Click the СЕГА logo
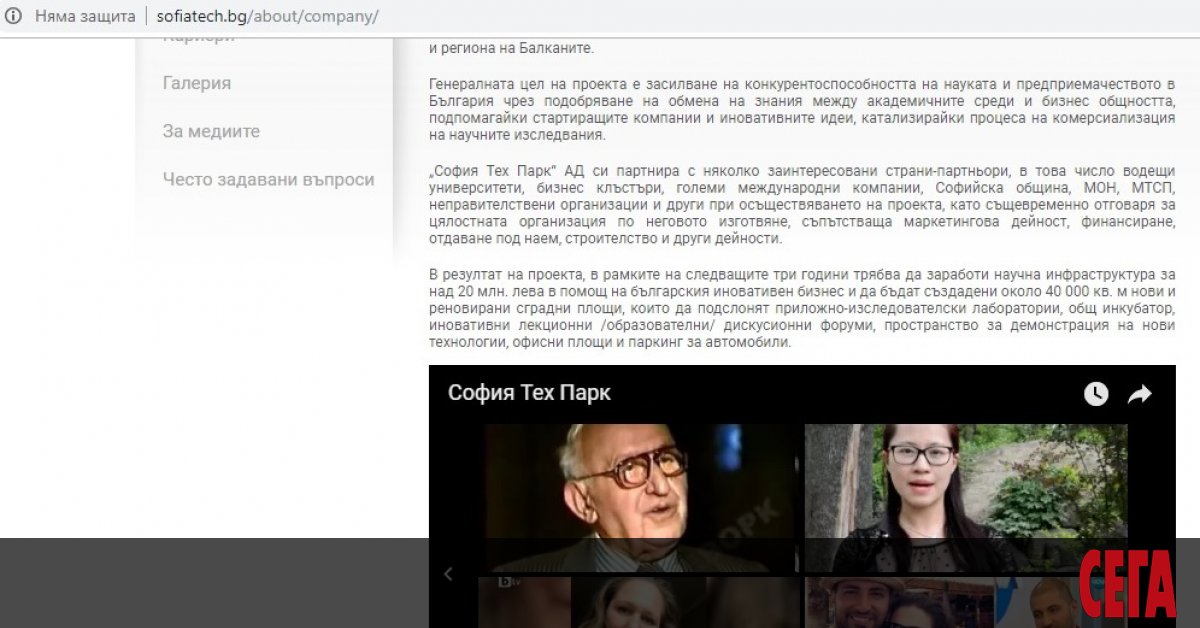This screenshot has height=628, width=1200. [1127, 585]
